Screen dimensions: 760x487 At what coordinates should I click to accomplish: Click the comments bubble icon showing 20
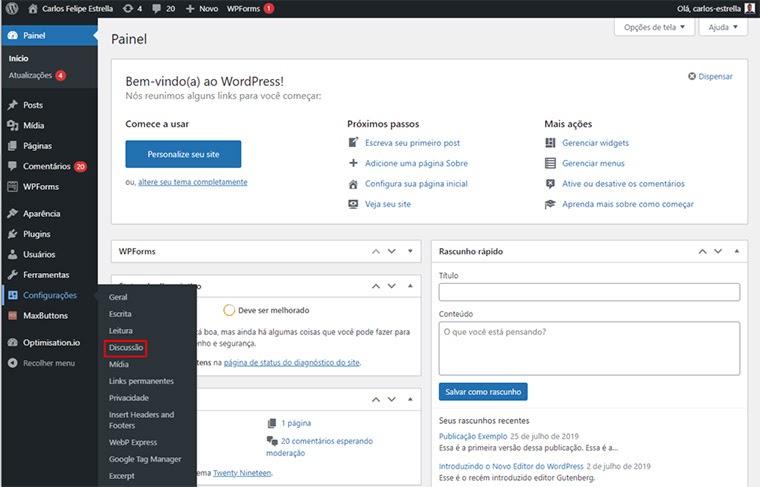pos(155,8)
